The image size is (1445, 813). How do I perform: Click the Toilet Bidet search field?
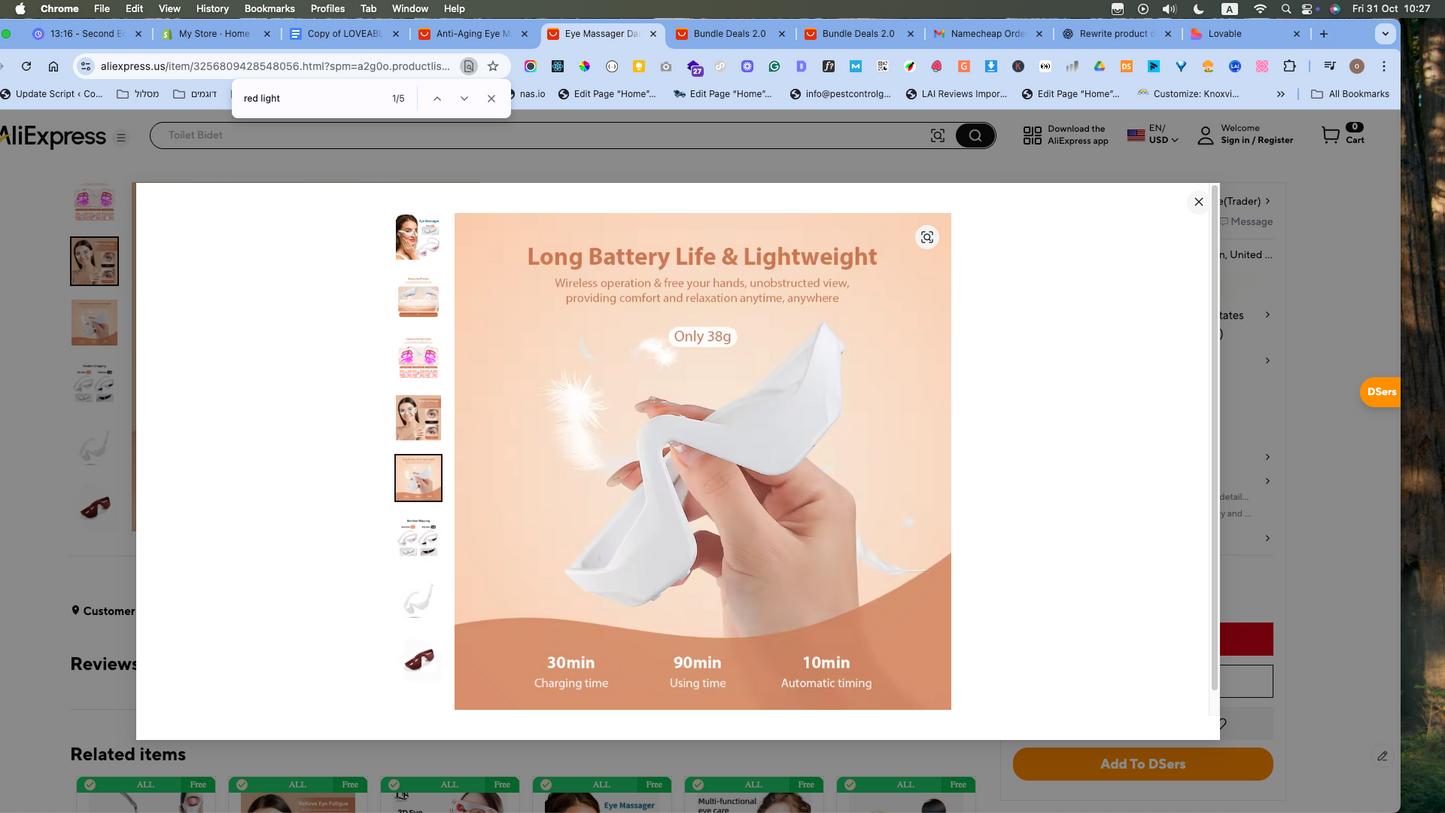(x=540, y=135)
